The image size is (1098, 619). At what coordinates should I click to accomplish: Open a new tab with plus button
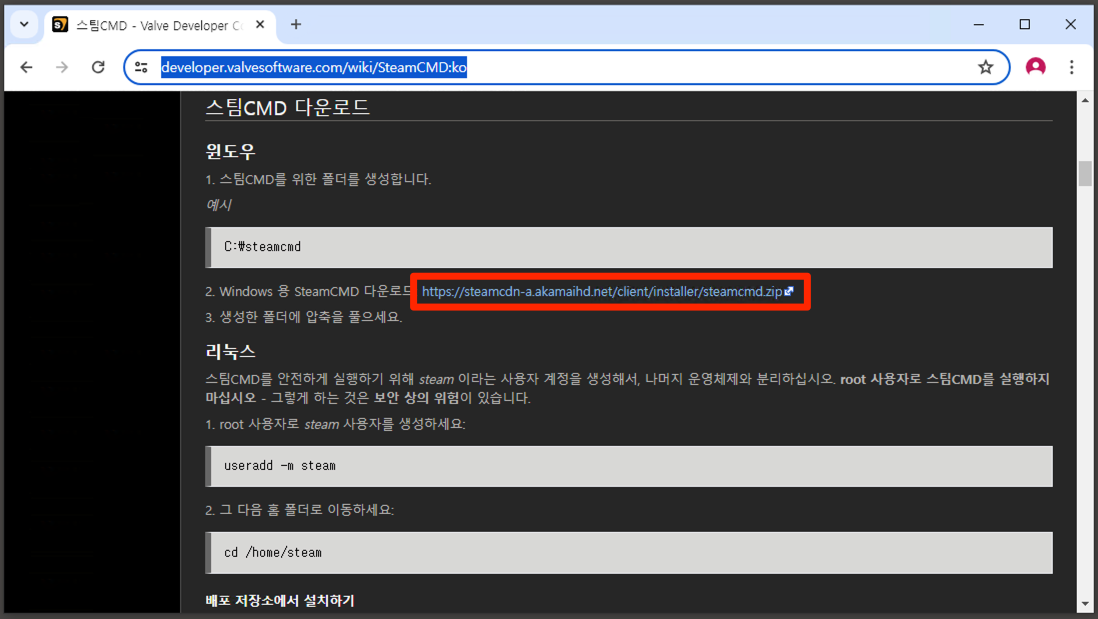pyautogui.click(x=296, y=25)
